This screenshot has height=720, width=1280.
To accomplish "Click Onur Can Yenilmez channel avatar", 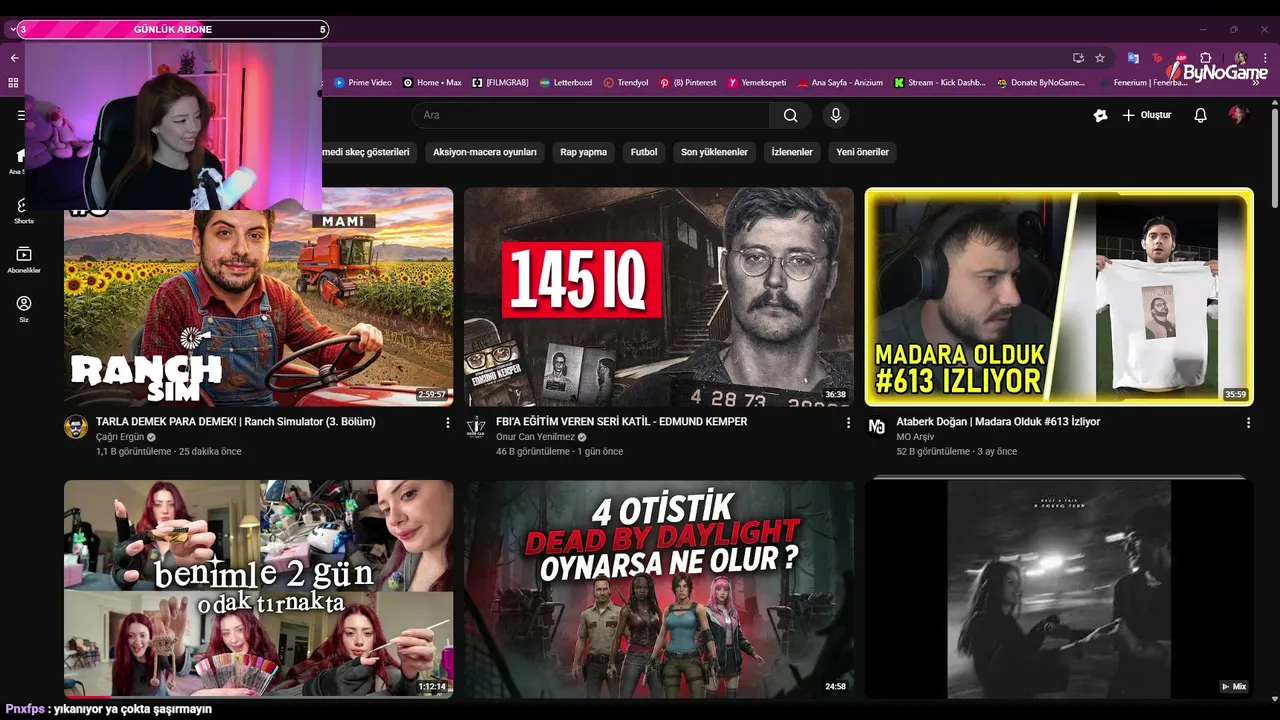I will [476, 427].
